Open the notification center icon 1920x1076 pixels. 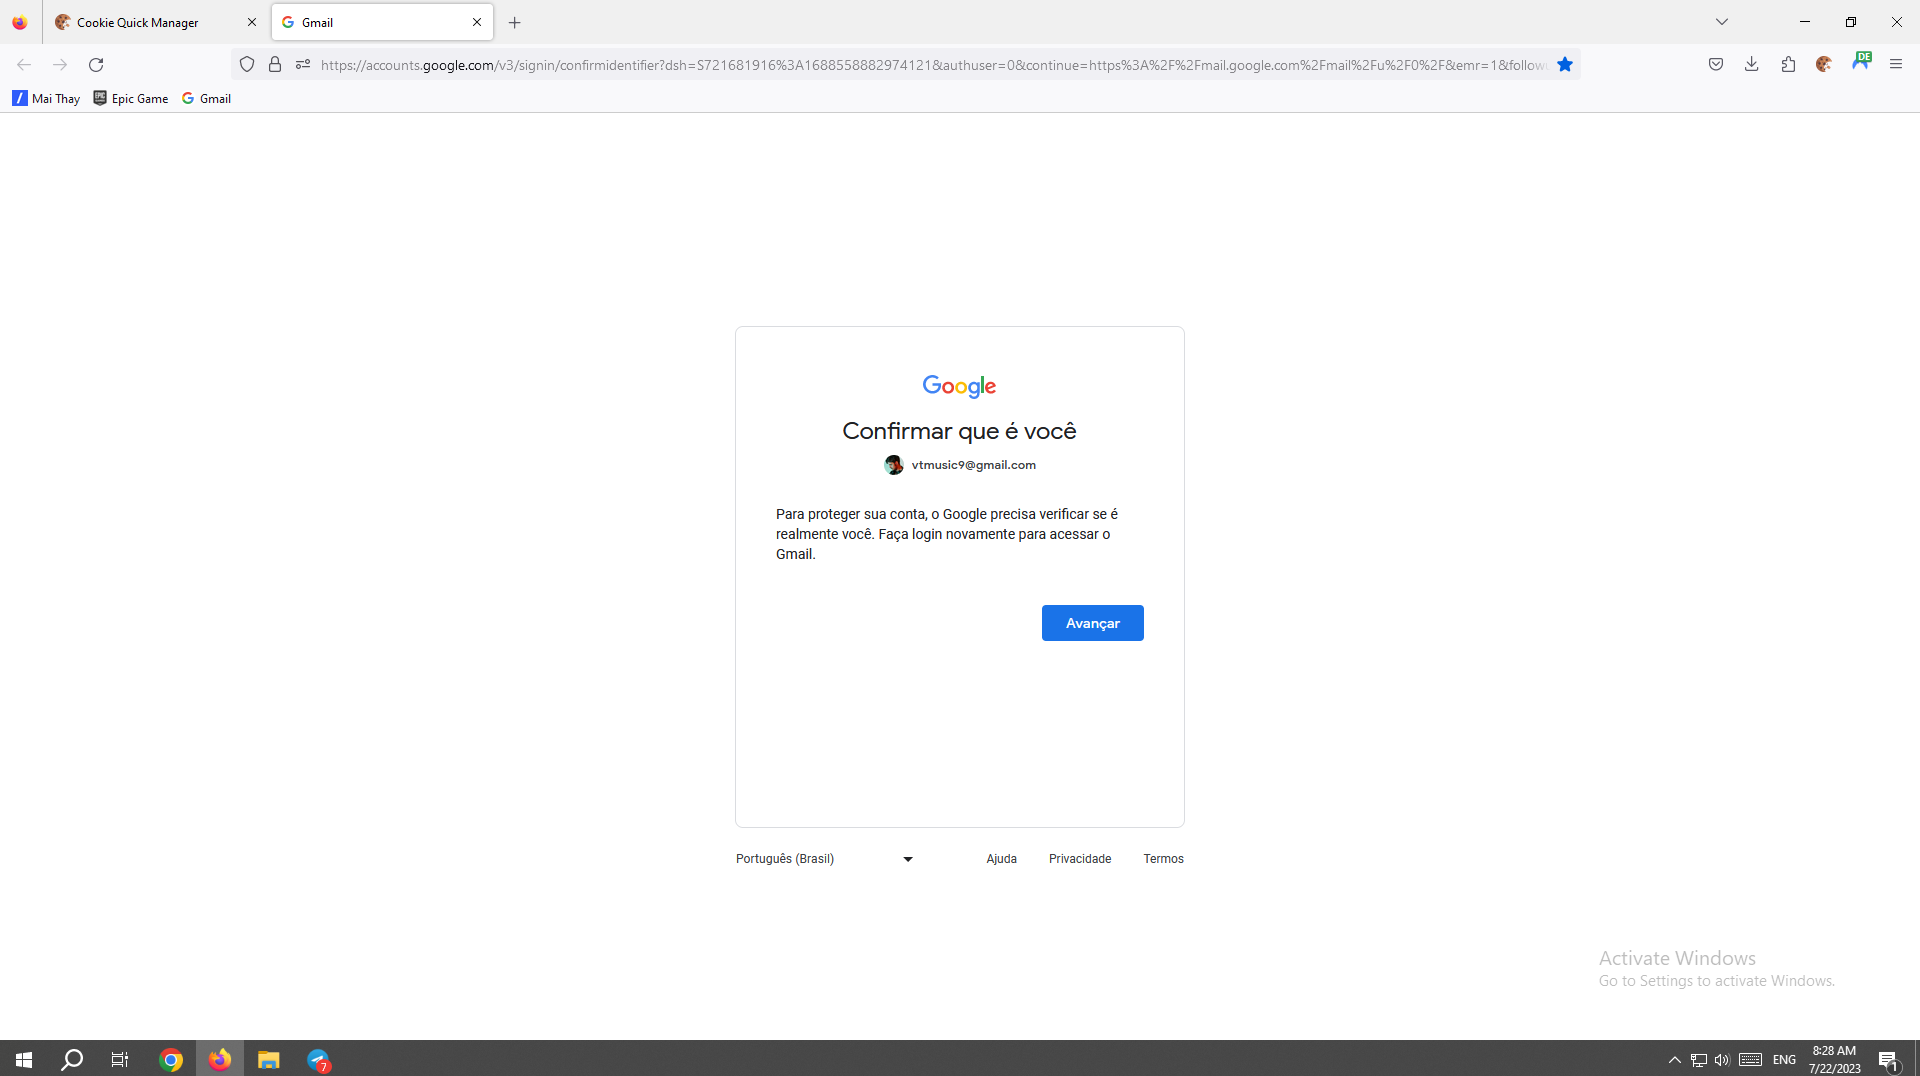pyautogui.click(x=1888, y=1059)
